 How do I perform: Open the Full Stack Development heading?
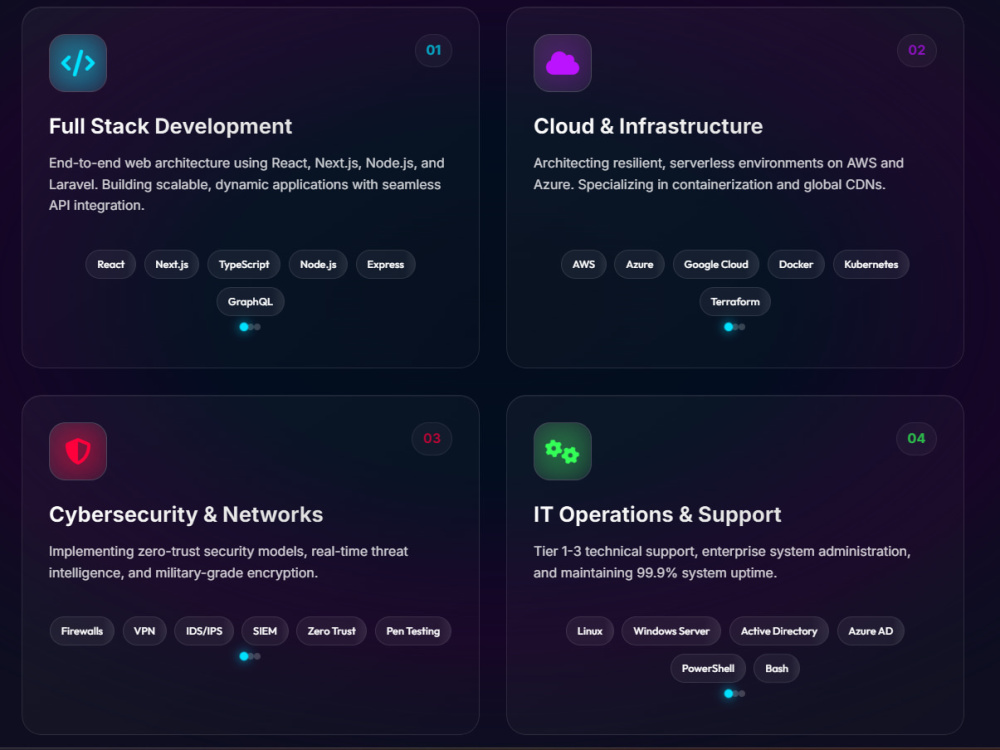point(170,126)
